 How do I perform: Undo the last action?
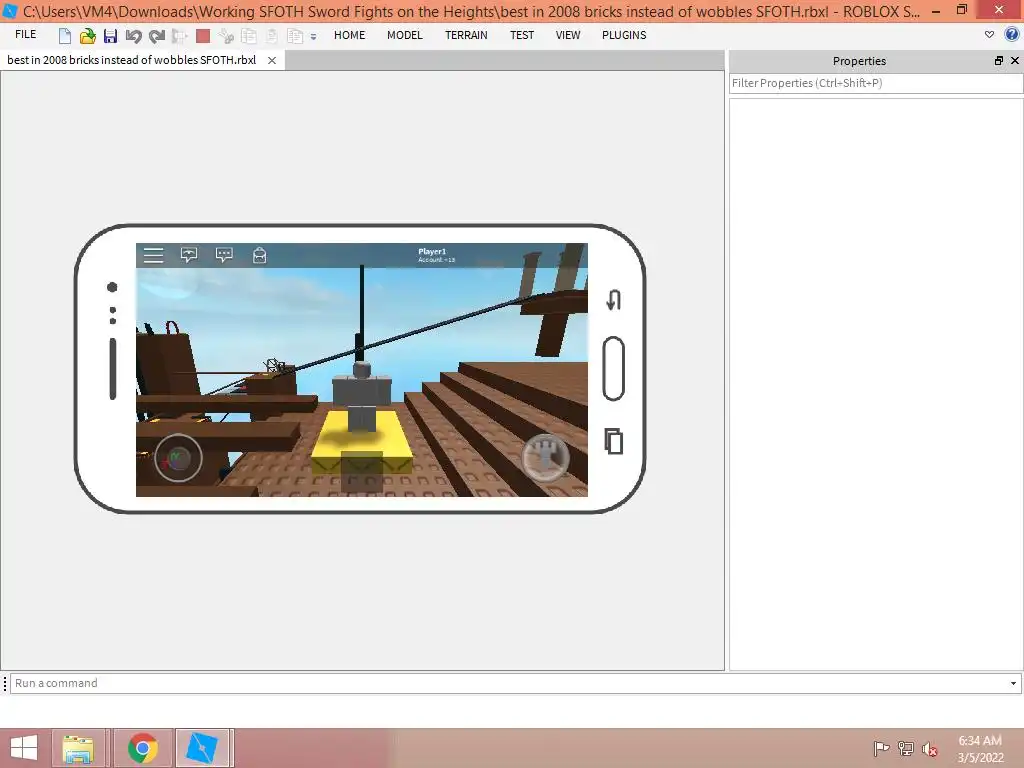pos(133,36)
